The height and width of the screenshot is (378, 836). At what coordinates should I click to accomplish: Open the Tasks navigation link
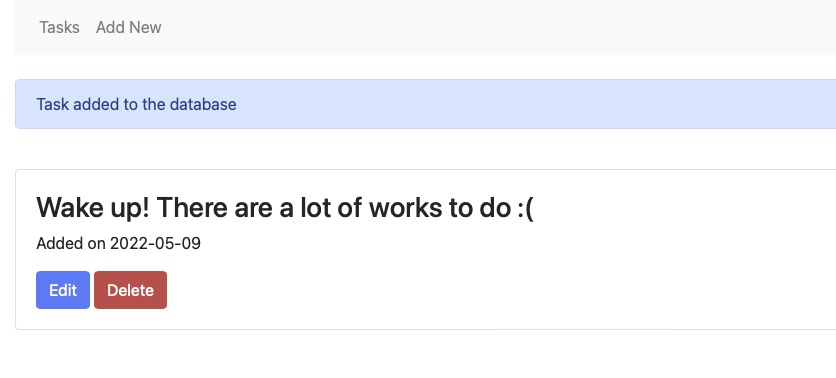(59, 27)
